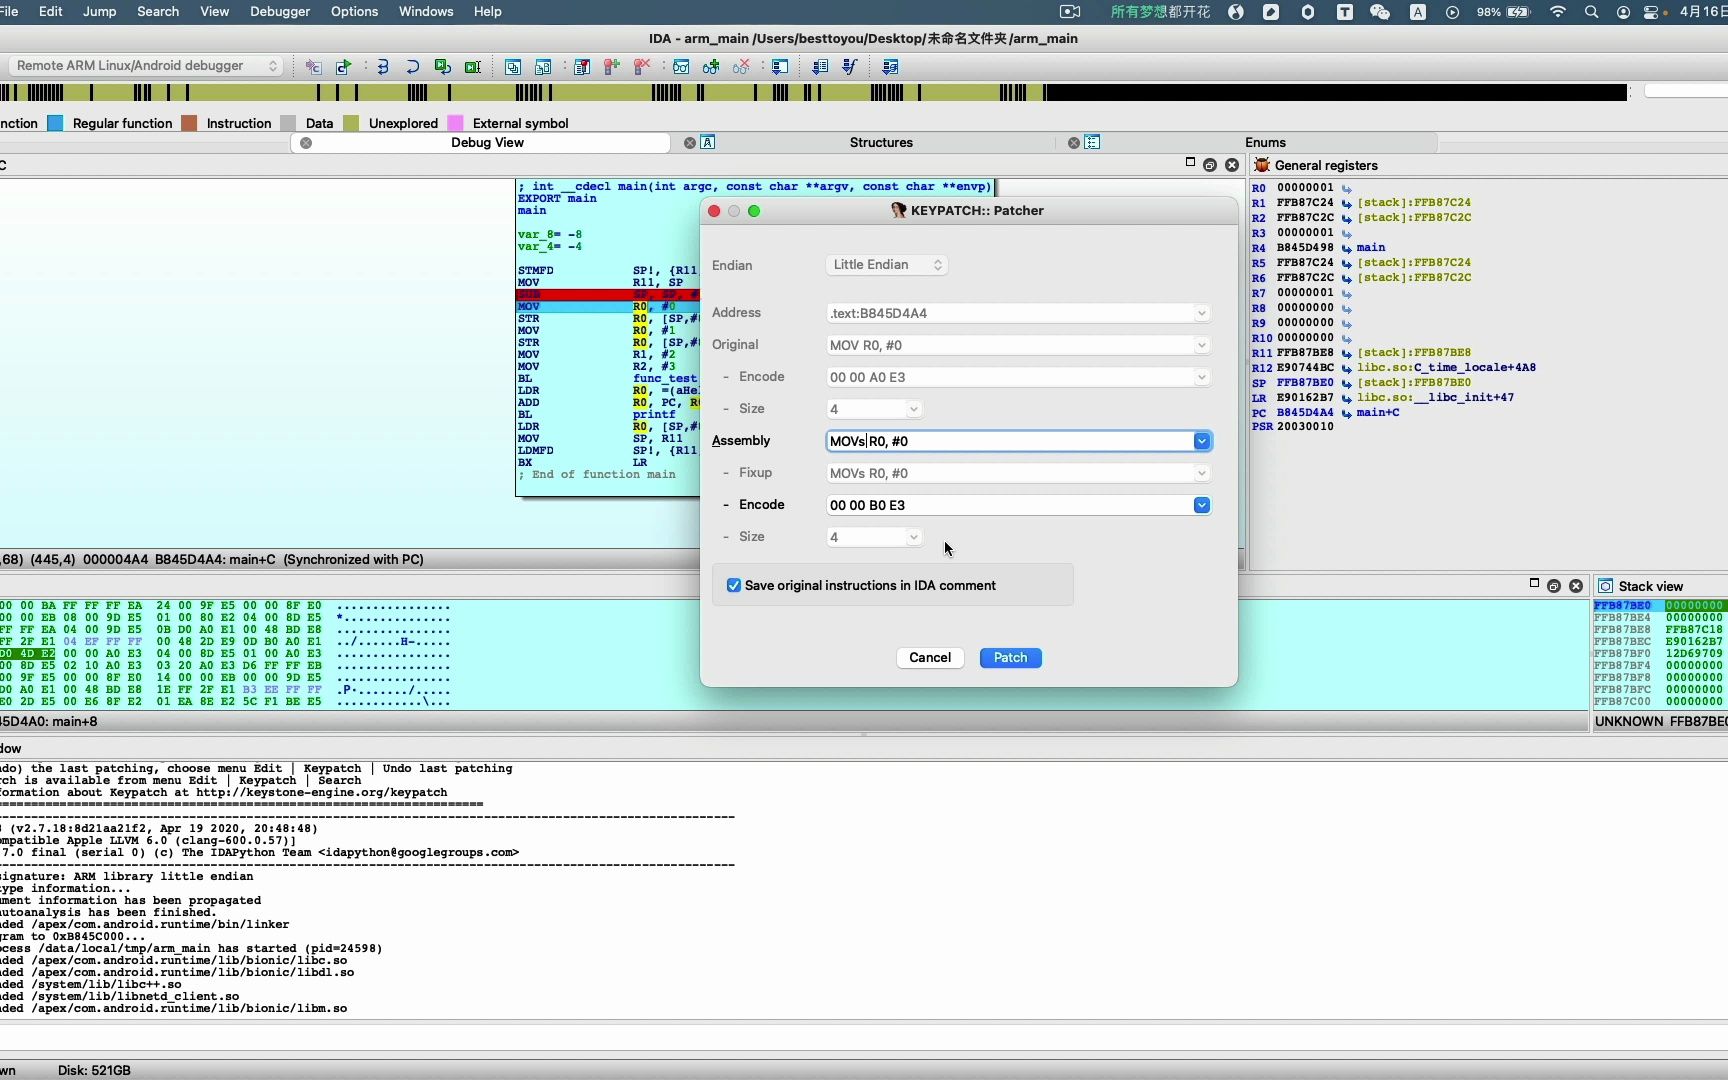Image resolution: width=1728 pixels, height=1080 pixels.
Task: Open macOS Control Center icon
Action: [x=1652, y=12]
